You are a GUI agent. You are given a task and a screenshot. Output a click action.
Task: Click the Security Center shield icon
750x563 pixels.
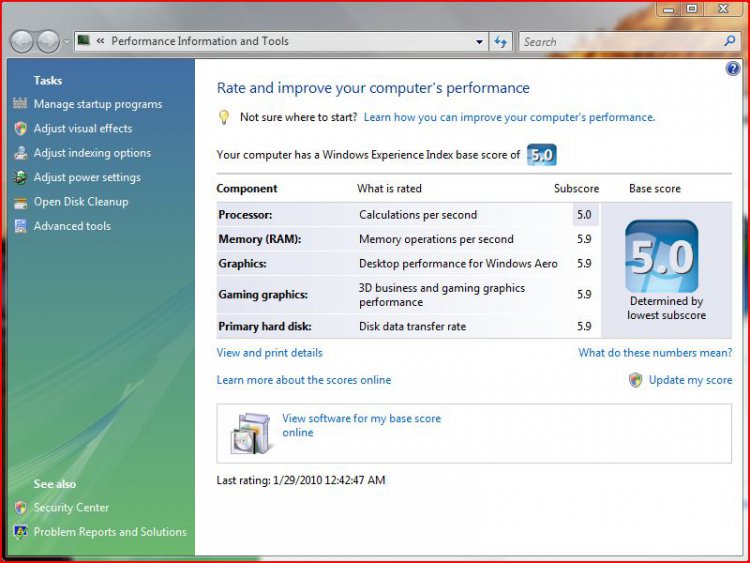point(20,508)
